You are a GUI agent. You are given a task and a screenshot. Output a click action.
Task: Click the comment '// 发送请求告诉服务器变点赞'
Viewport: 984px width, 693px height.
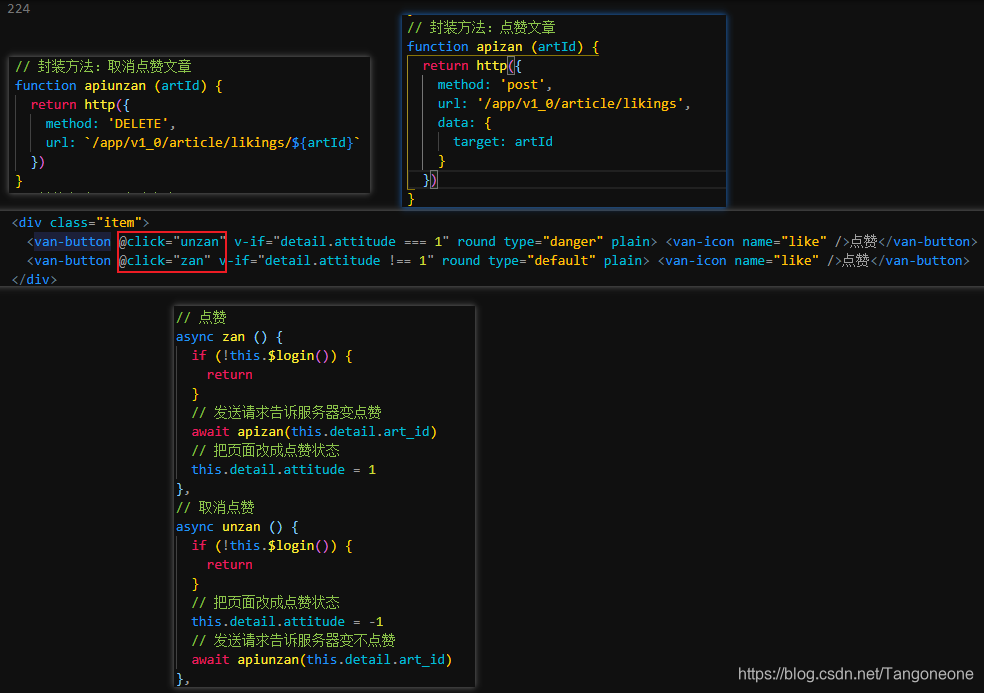click(x=287, y=412)
